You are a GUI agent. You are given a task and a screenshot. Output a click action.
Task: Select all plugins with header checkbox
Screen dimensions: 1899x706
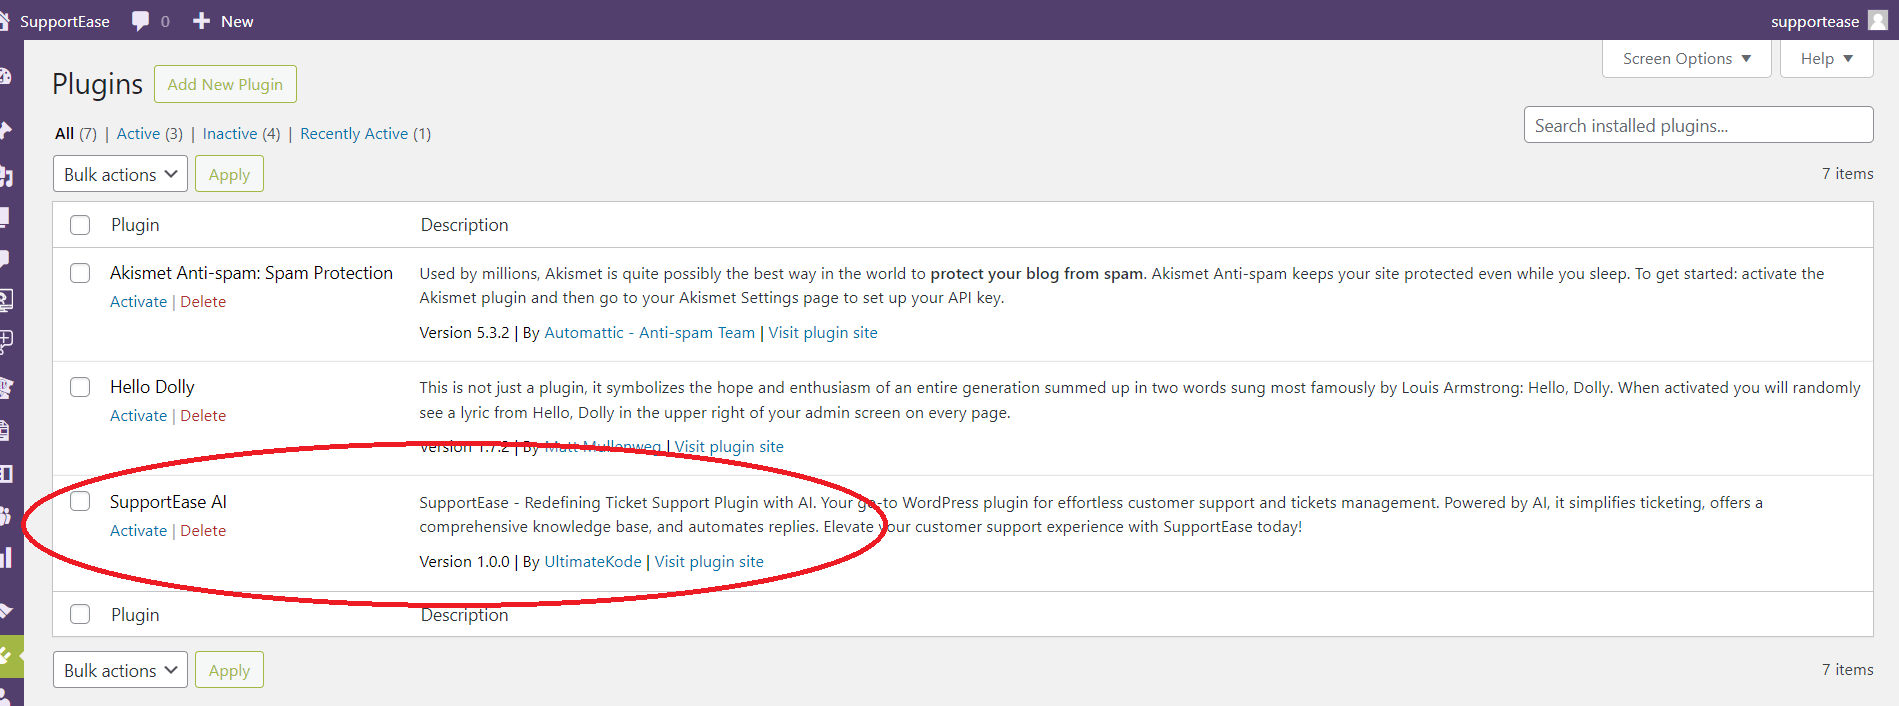[80, 225]
